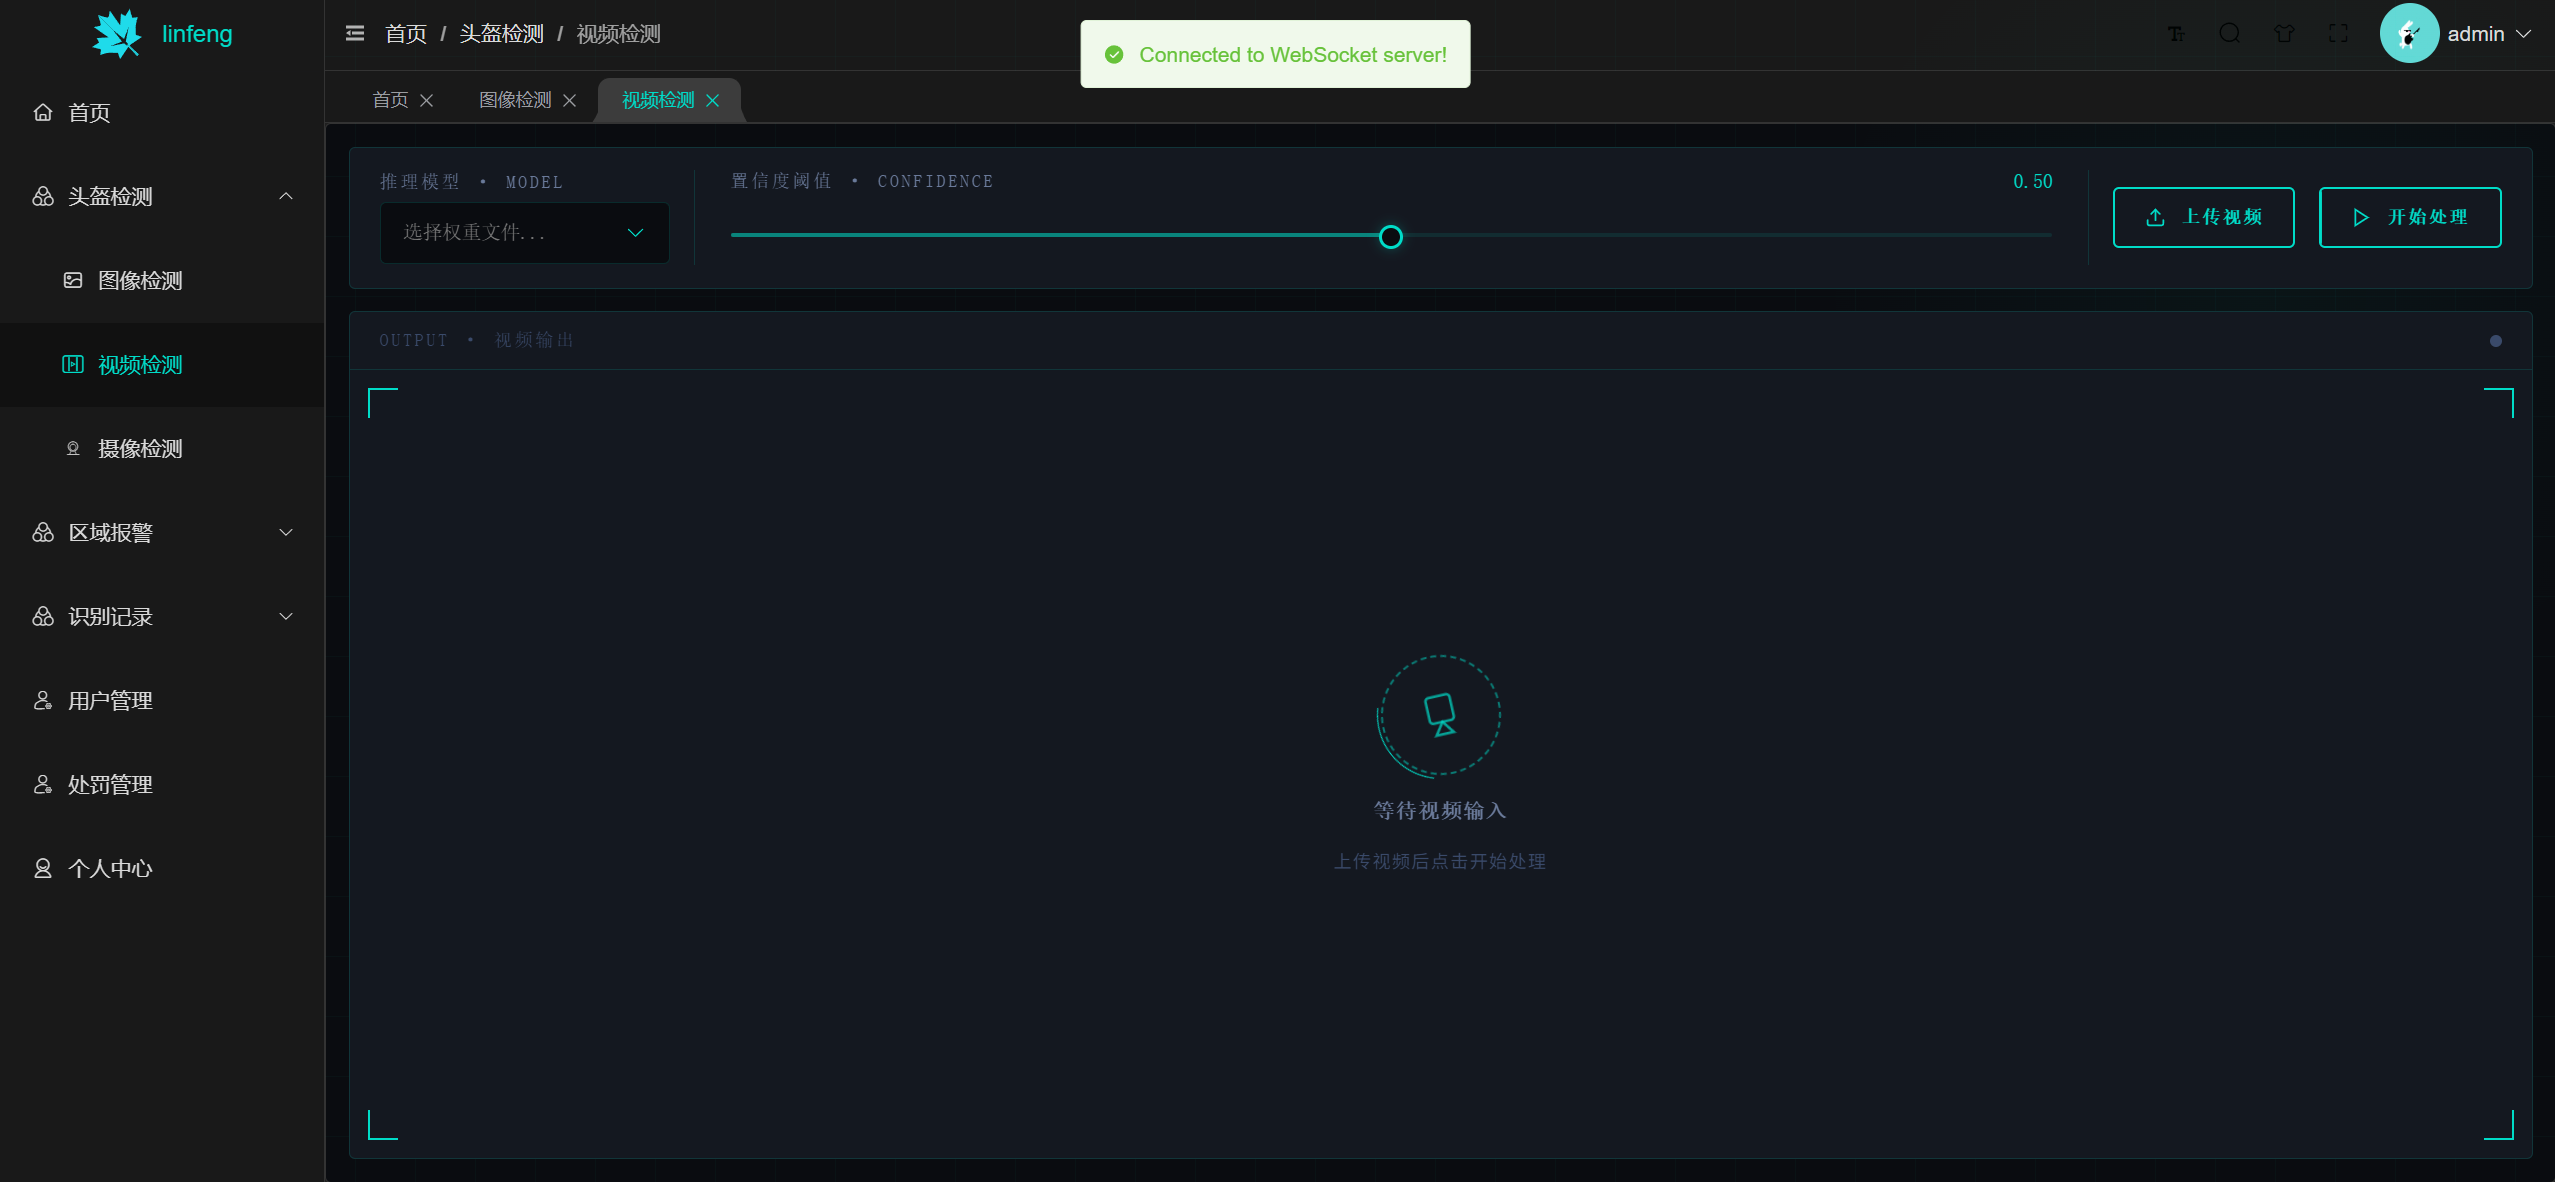Open theme shirt icon in header
The image size is (2555, 1182).
point(2284,34)
